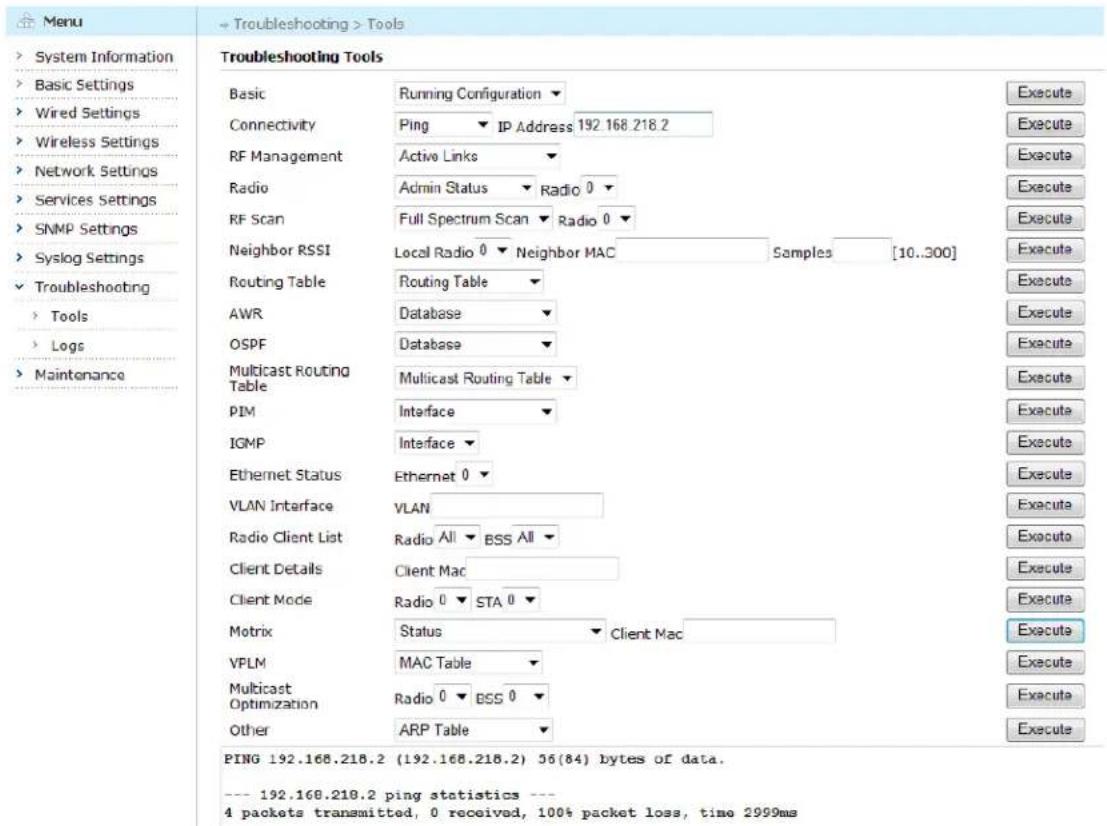This screenshot has height=826, width=1107.
Task: Open the AWR Database dropdown
Action: (474, 313)
